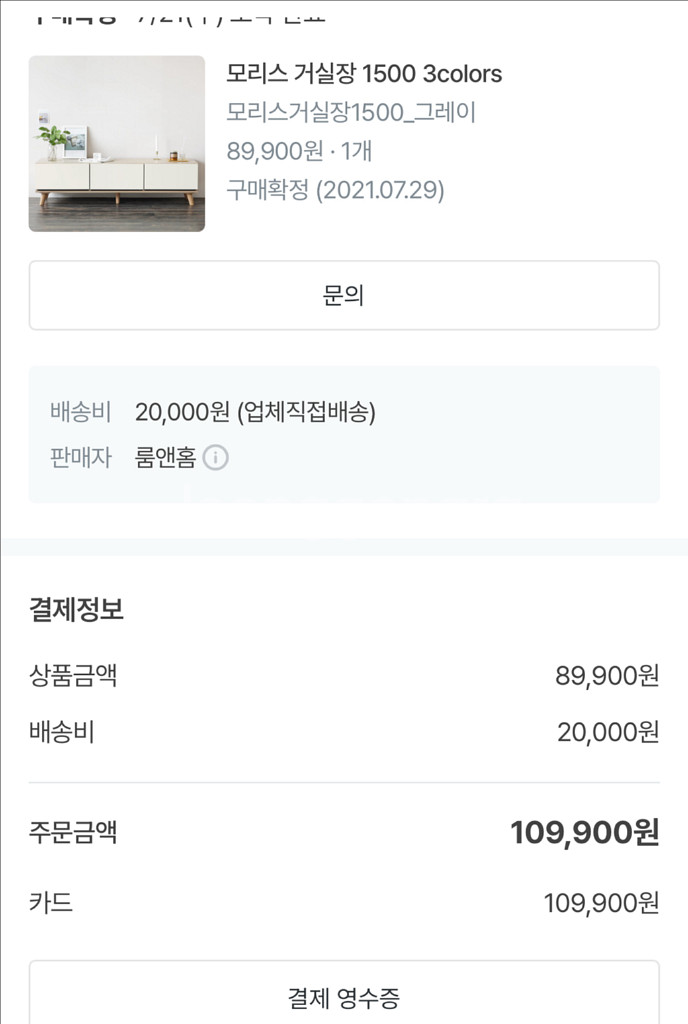Click the bold 109,900원 order total
This screenshot has width=688, height=1024.
pos(584,832)
